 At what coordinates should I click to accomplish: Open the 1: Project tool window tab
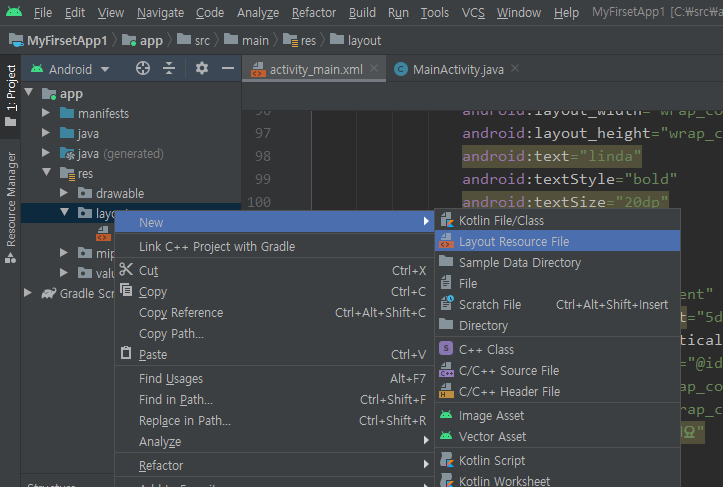click(x=11, y=95)
